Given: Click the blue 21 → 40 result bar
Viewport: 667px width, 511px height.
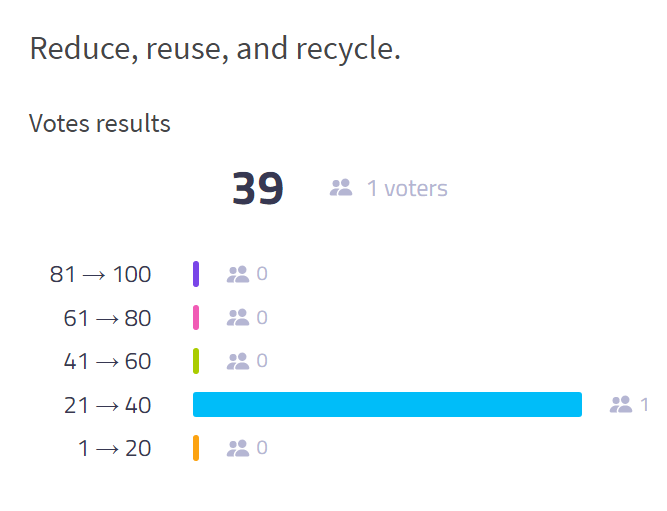Looking at the screenshot, I should (387, 404).
